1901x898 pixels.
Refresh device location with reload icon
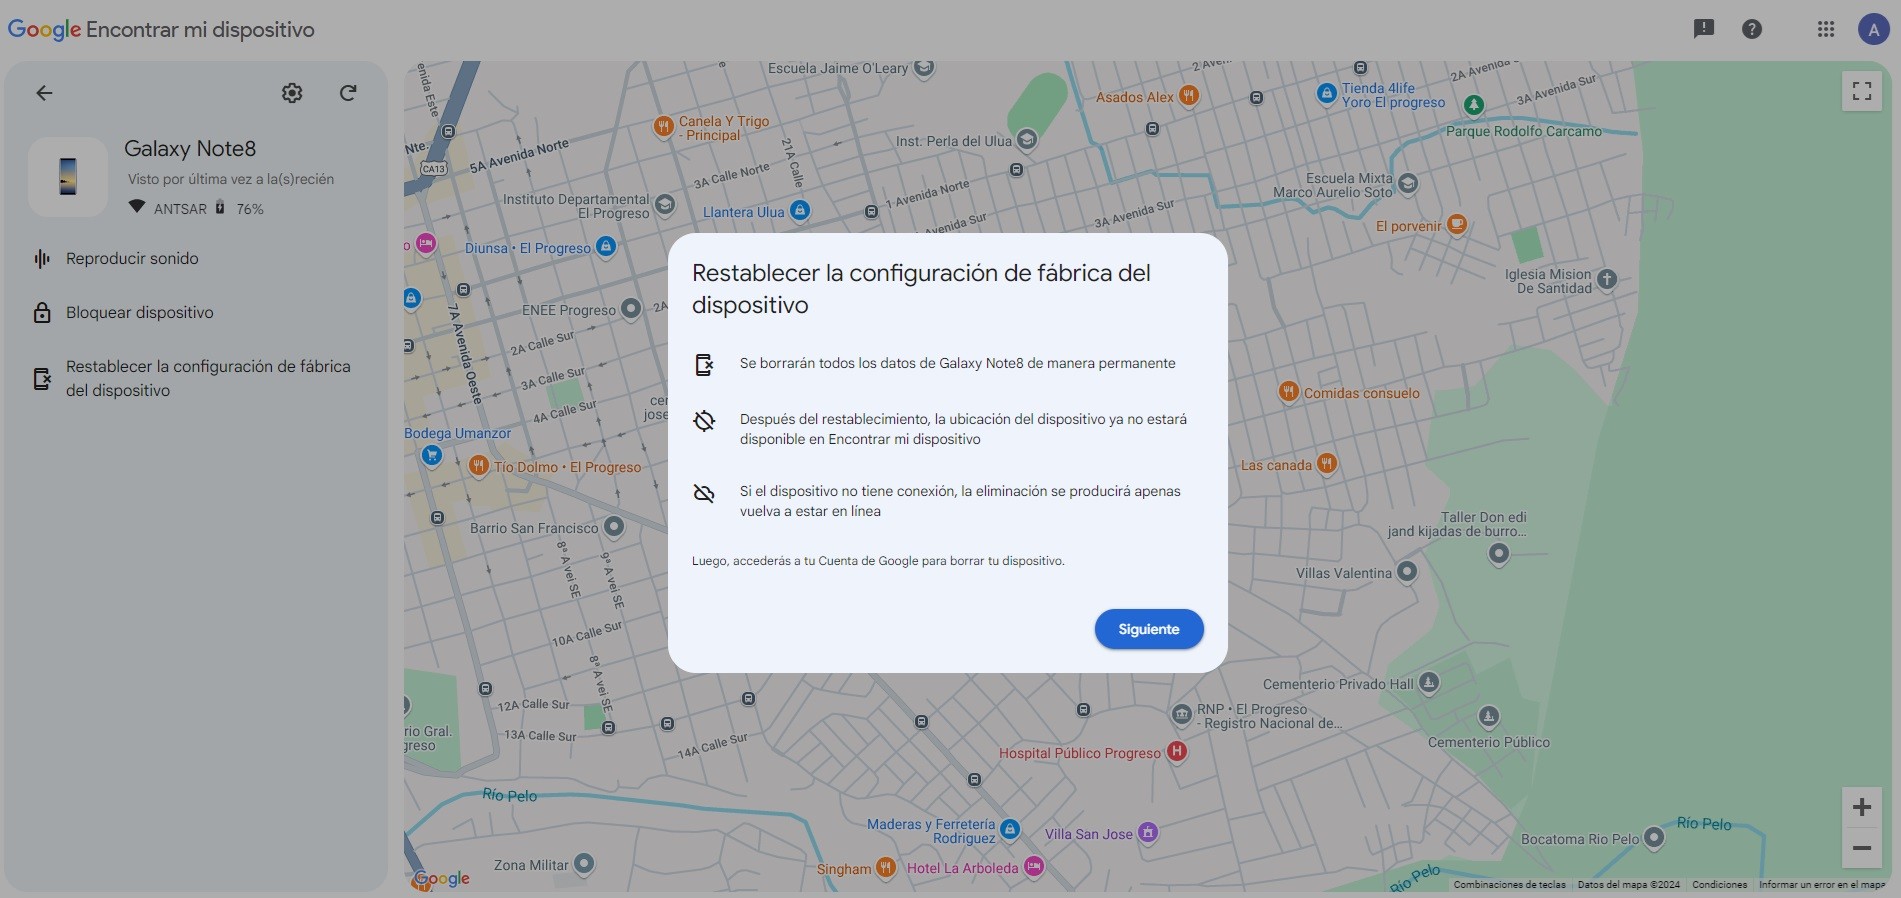click(348, 93)
